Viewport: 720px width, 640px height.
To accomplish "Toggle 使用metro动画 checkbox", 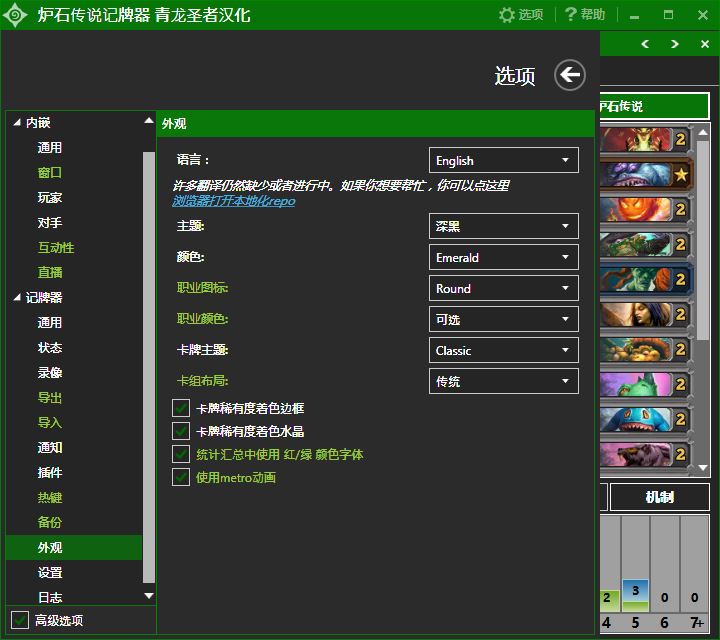I will coord(181,477).
